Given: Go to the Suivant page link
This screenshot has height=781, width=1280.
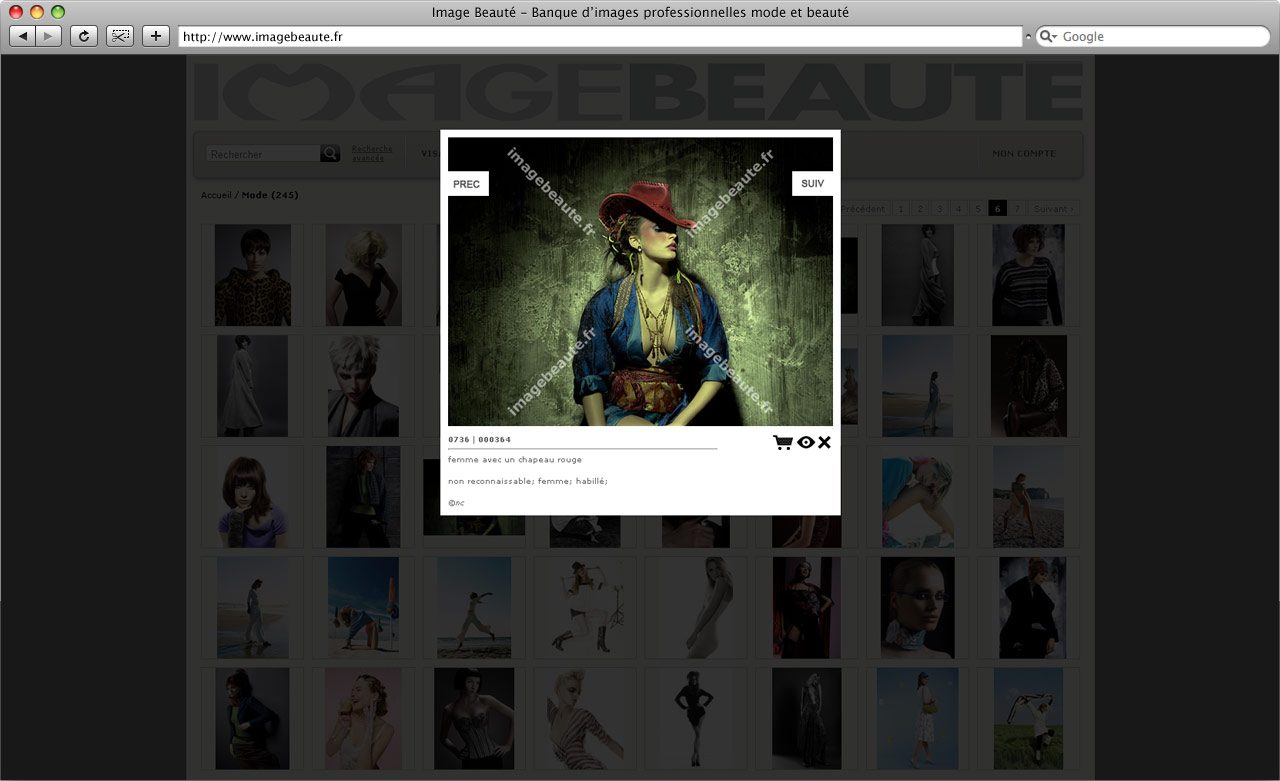Looking at the screenshot, I should pos(1054,209).
